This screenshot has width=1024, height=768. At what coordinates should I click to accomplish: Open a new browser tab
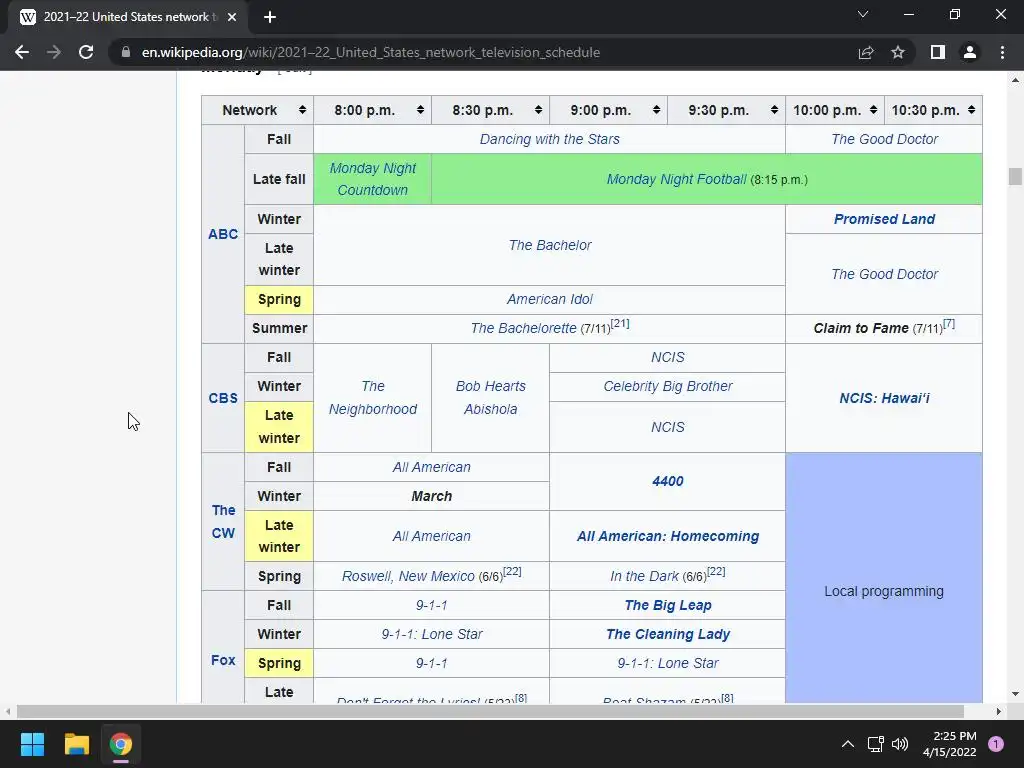pyautogui.click(x=270, y=17)
